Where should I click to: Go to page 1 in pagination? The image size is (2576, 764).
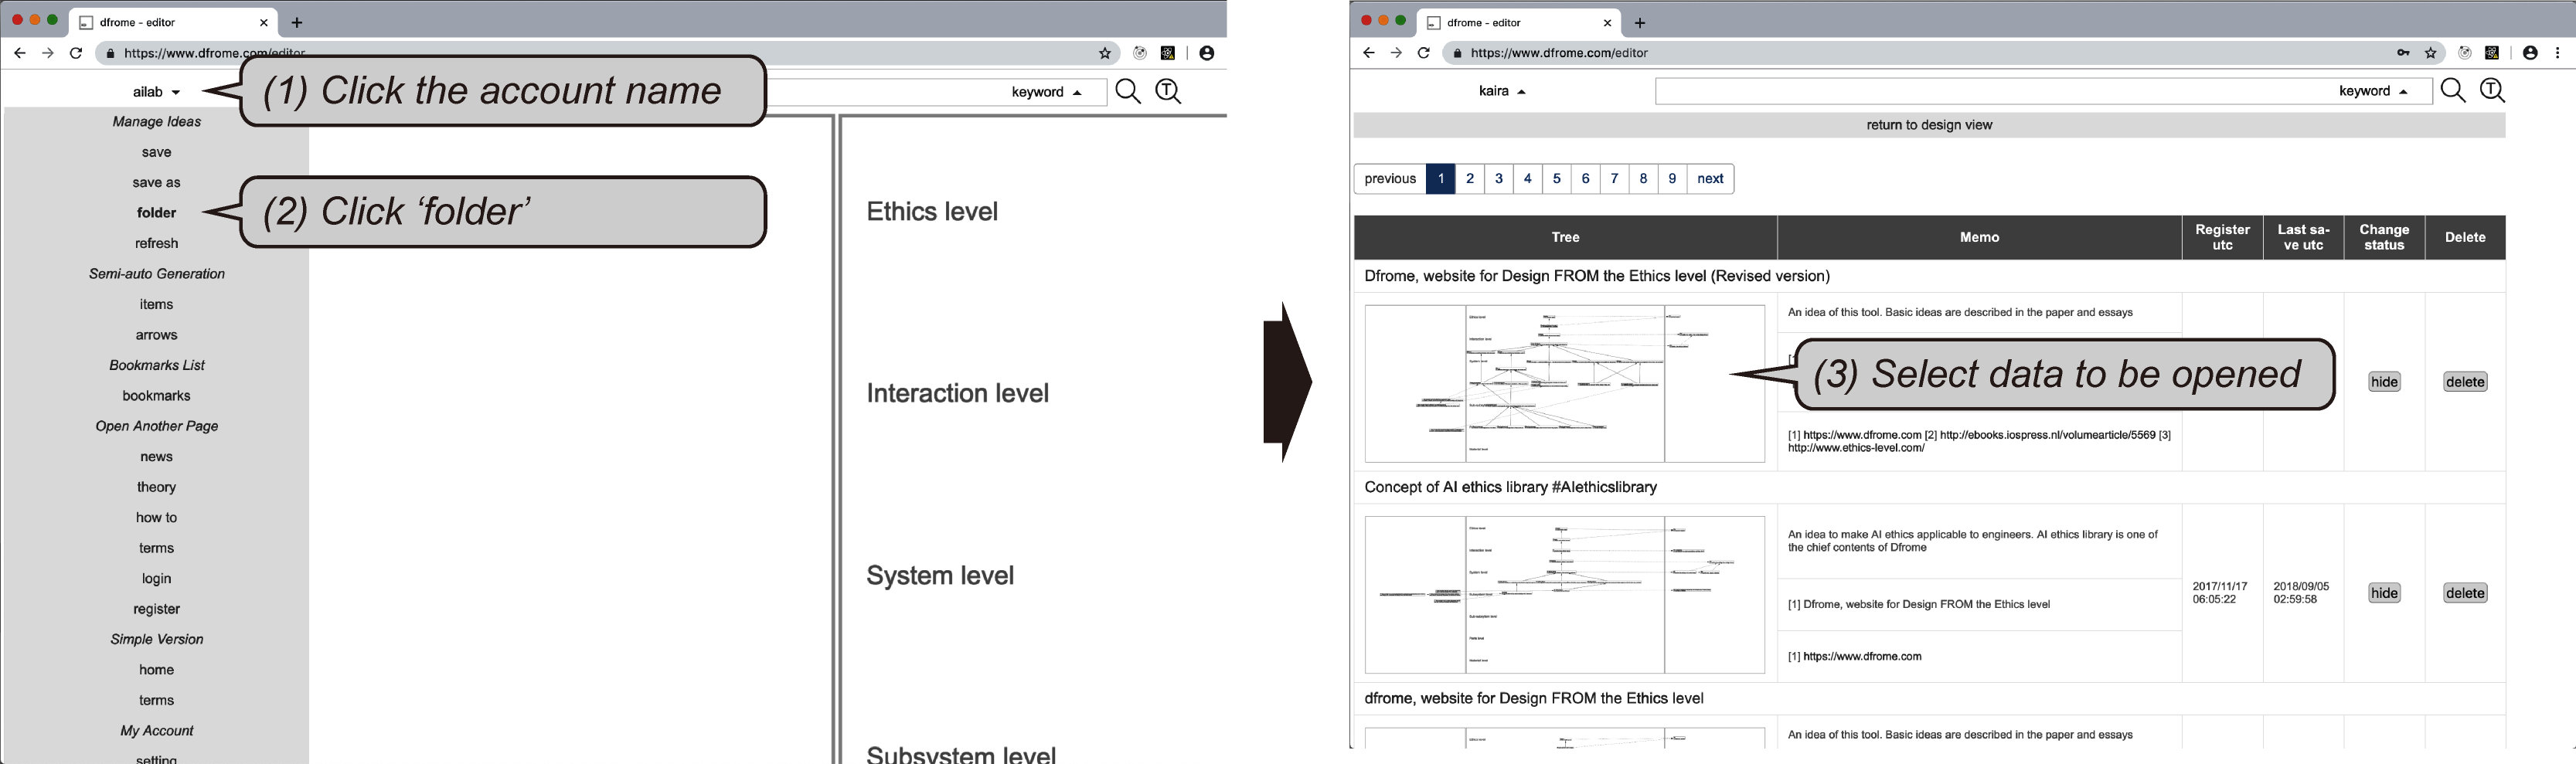point(1440,179)
